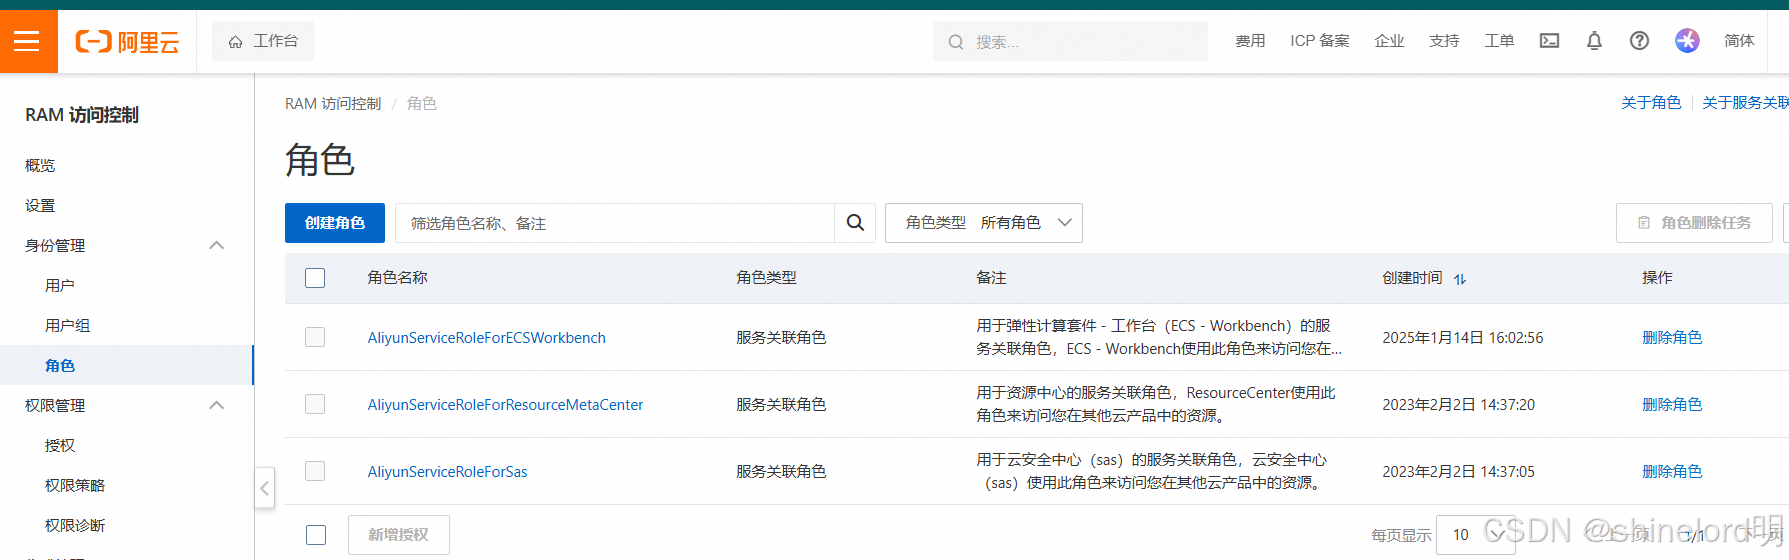
Task: Switch language via 简体
Action: pyautogui.click(x=1739, y=41)
